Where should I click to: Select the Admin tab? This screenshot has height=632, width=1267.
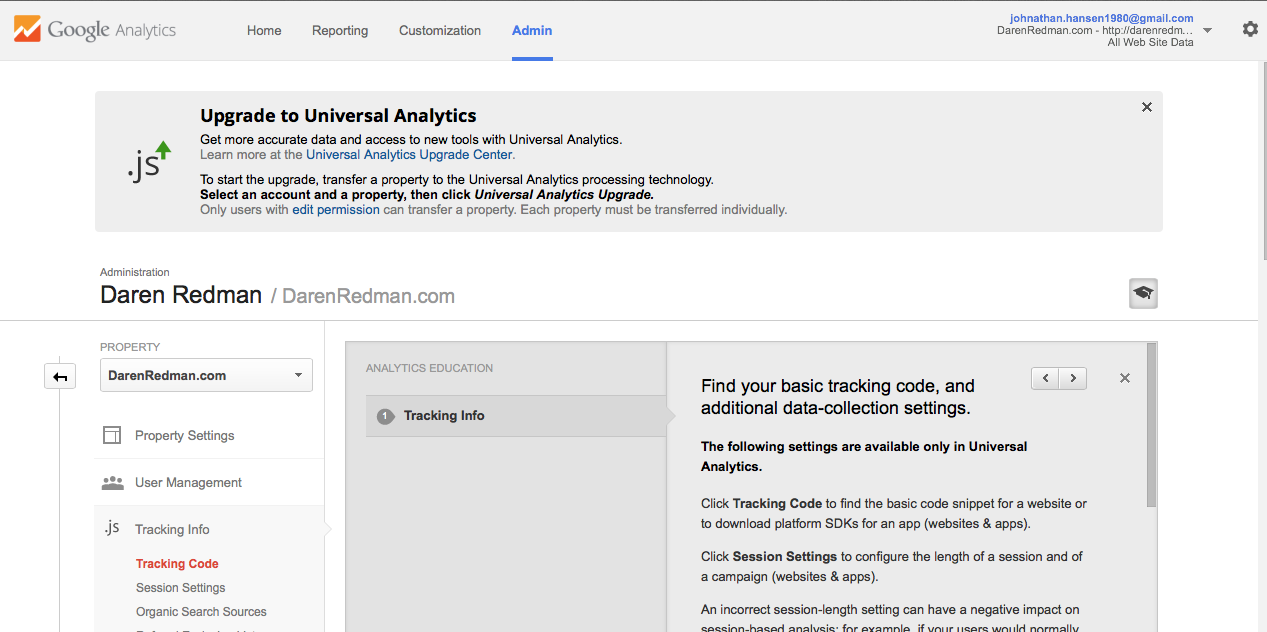tap(532, 30)
